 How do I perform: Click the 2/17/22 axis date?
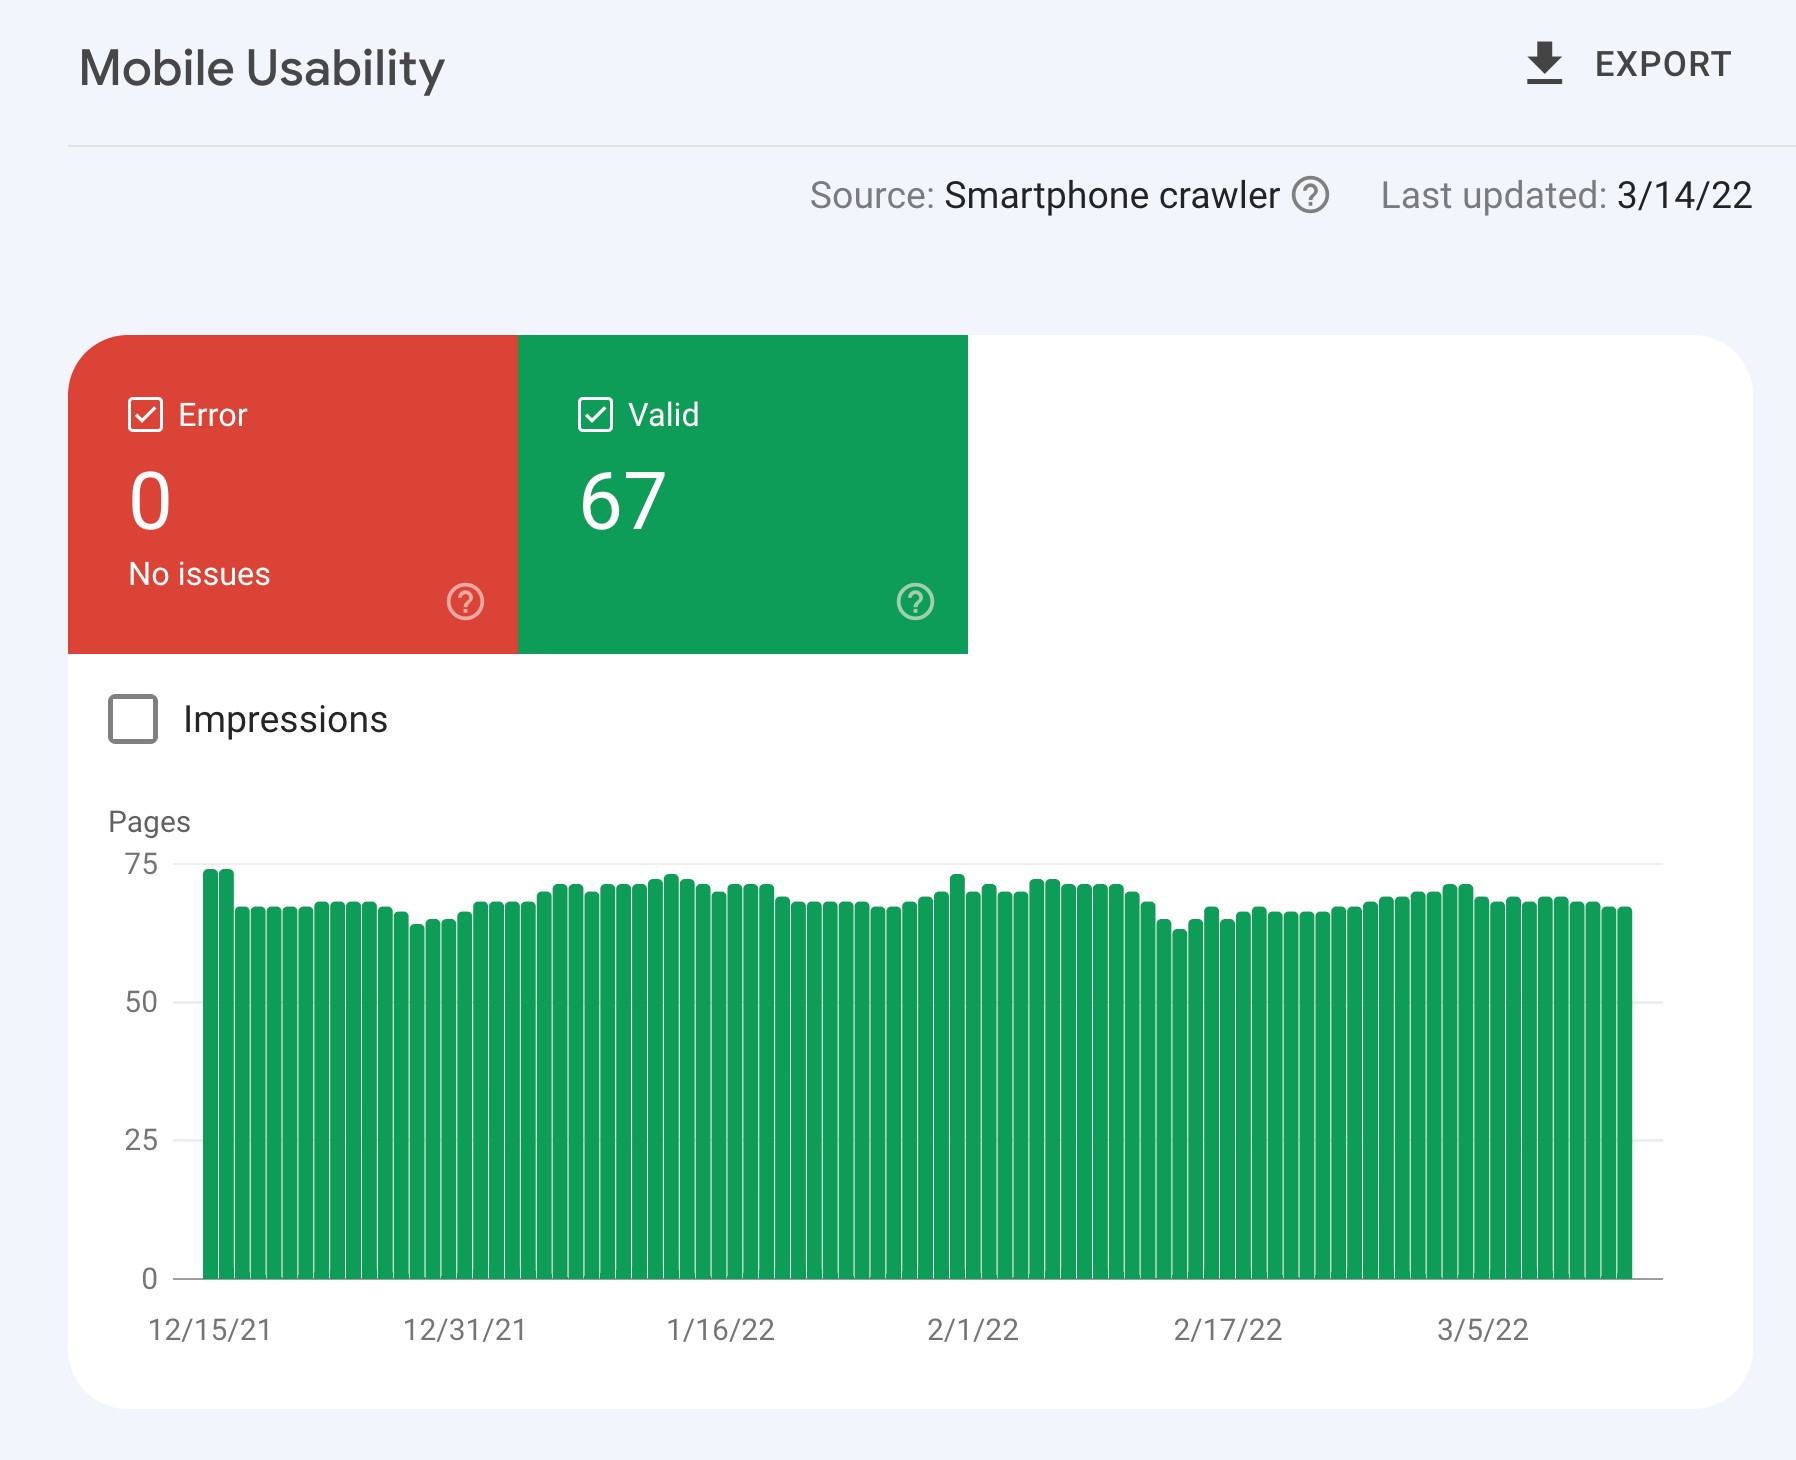click(1228, 1330)
